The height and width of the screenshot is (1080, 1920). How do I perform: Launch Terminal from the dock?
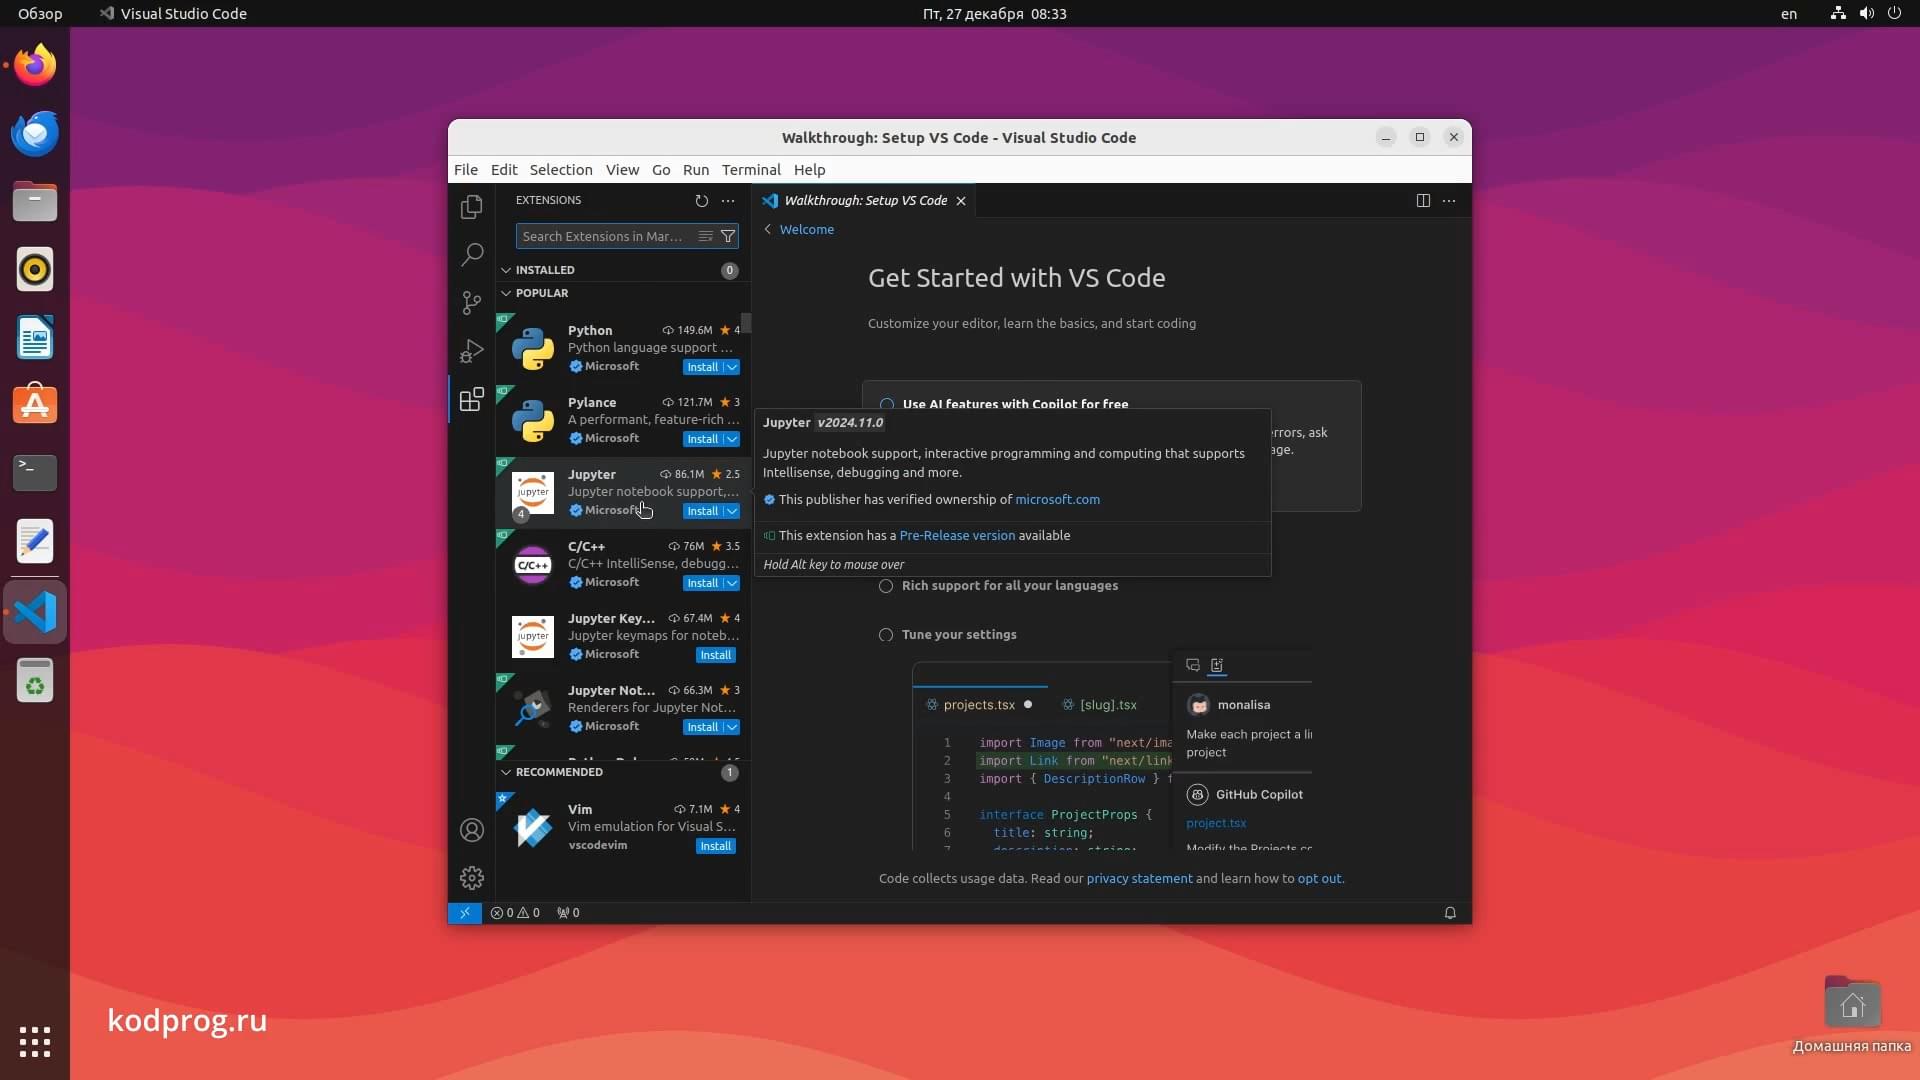coord(35,473)
